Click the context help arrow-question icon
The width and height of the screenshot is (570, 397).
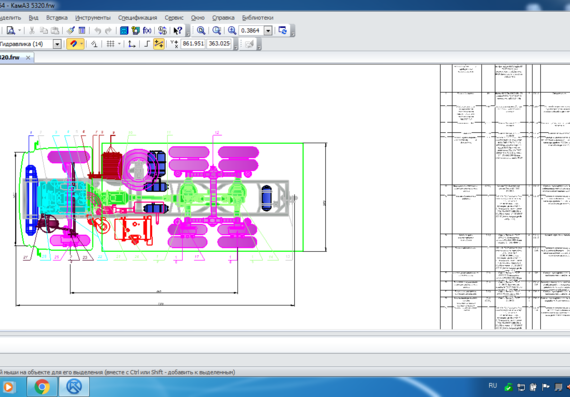(177, 31)
